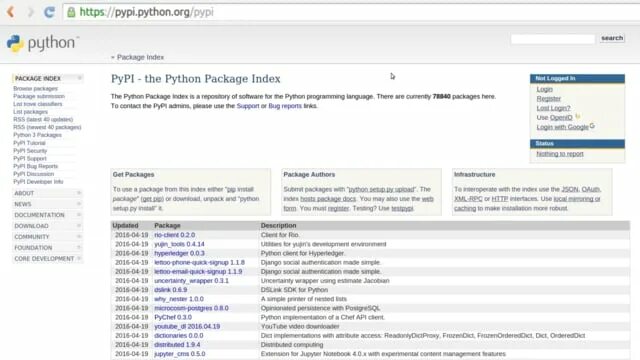Expand the NEWS sidebar menu
This screenshot has width=640, height=360.
click(48, 204)
